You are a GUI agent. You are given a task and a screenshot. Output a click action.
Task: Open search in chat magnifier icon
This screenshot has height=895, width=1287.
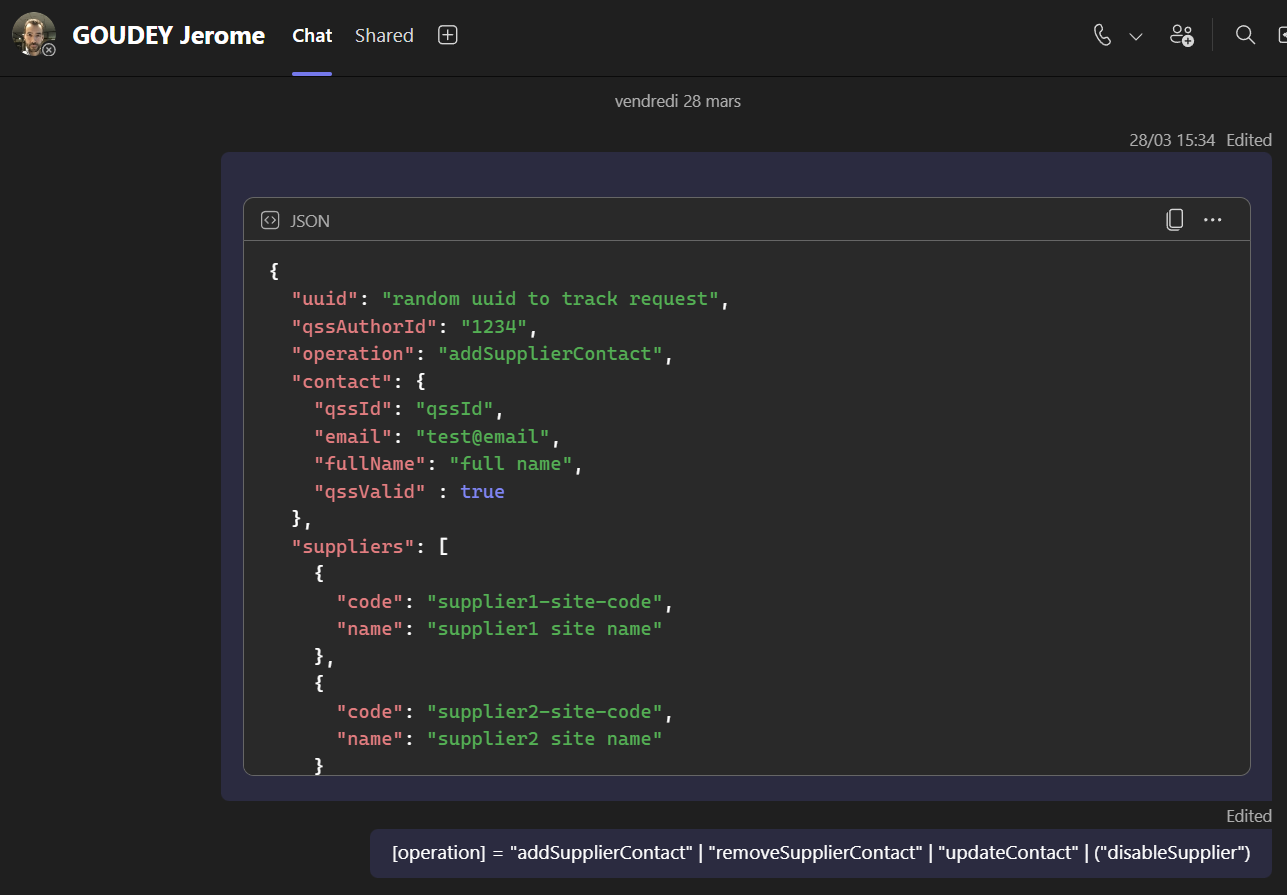(x=1245, y=35)
